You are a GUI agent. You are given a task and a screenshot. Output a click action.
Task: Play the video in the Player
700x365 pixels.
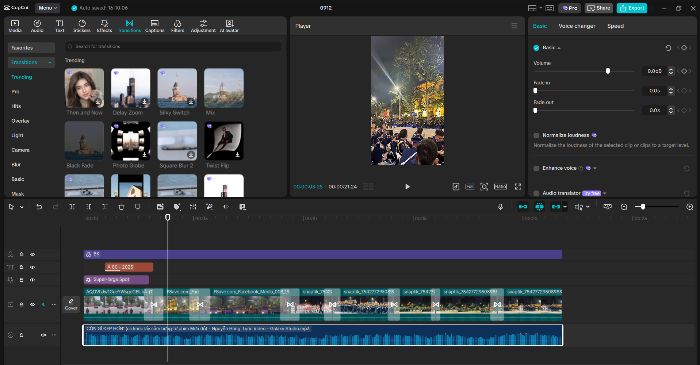point(408,187)
